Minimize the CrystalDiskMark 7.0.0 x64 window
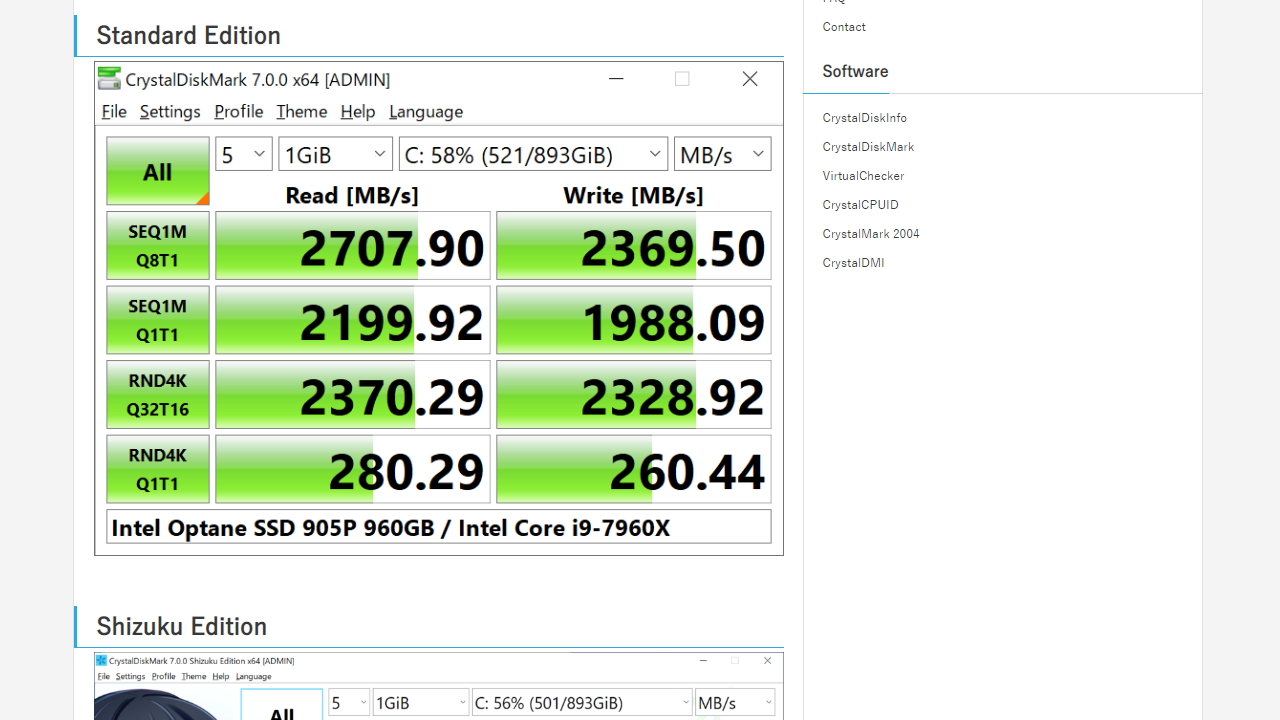Image resolution: width=1280 pixels, height=720 pixels. point(616,79)
